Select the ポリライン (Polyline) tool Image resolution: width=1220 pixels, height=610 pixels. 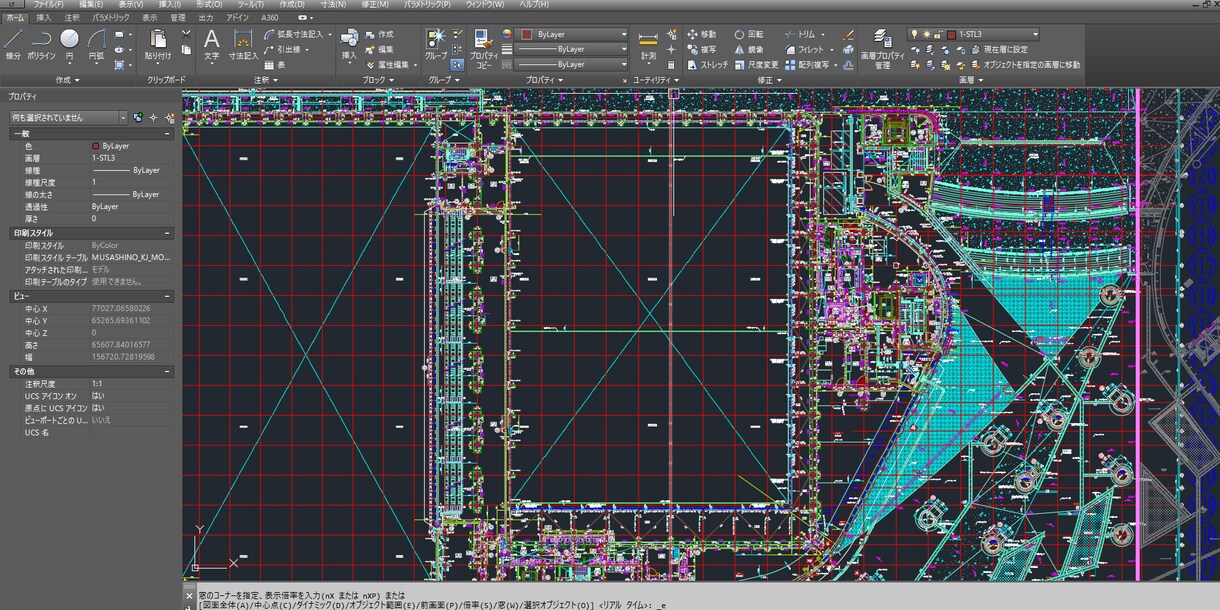41,44
